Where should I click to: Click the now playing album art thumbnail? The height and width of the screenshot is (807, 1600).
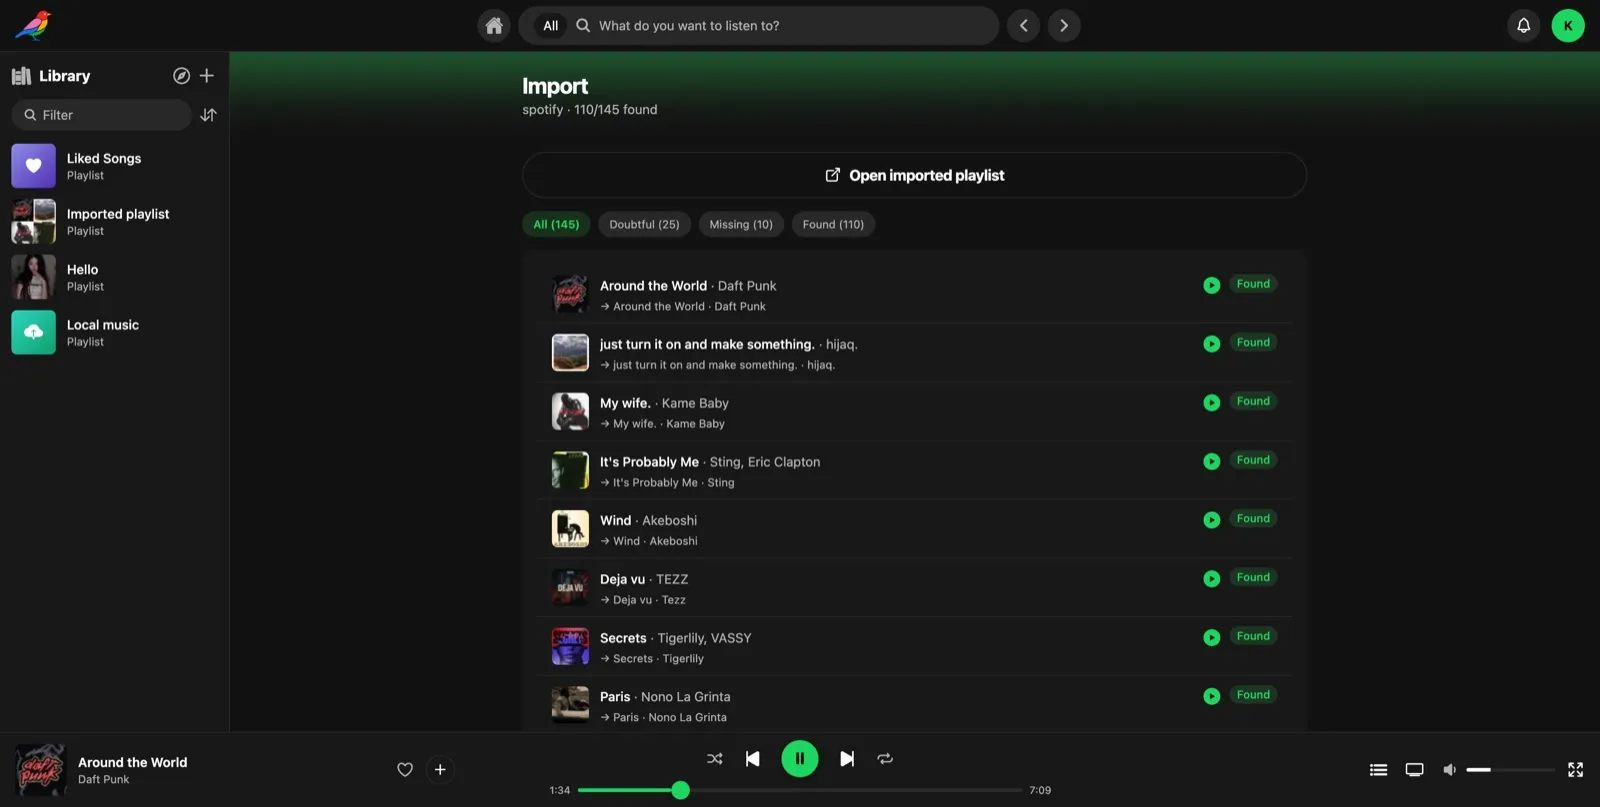coord(40,769)
